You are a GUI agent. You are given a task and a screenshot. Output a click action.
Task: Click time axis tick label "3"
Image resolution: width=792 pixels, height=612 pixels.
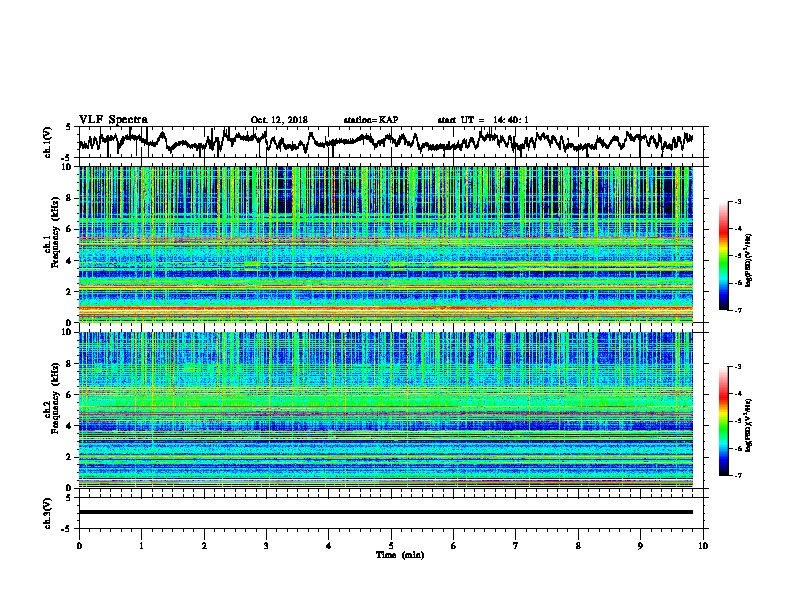click(x=266, y=546)
